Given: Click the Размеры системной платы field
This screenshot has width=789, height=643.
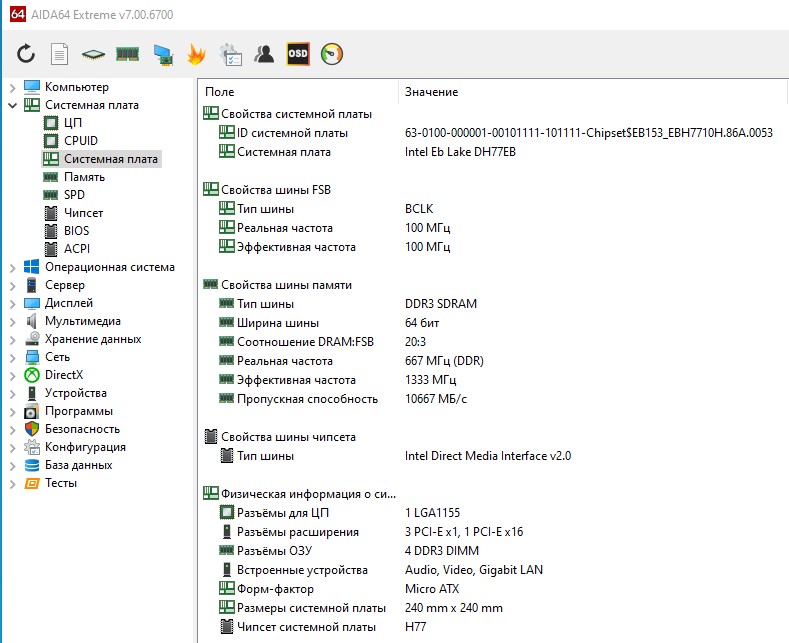Looking at the screenshot, I should 311,608.
